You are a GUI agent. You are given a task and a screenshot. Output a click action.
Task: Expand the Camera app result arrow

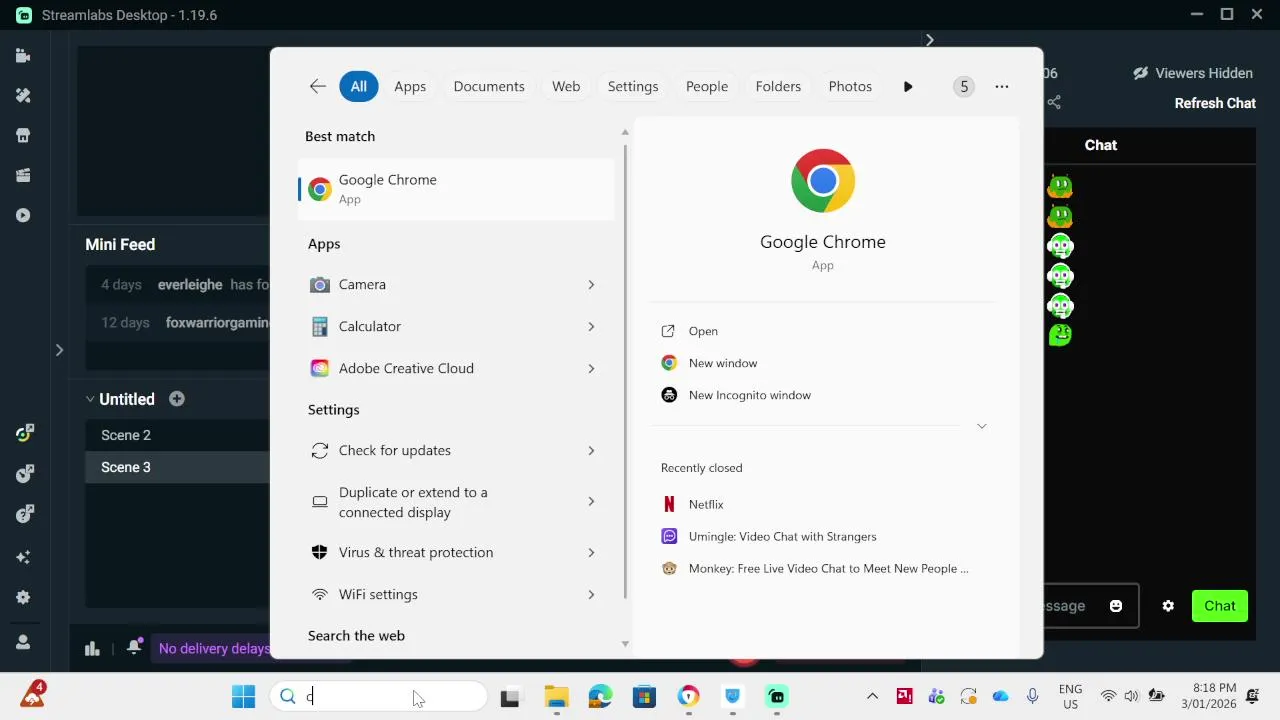coord(591,285)
